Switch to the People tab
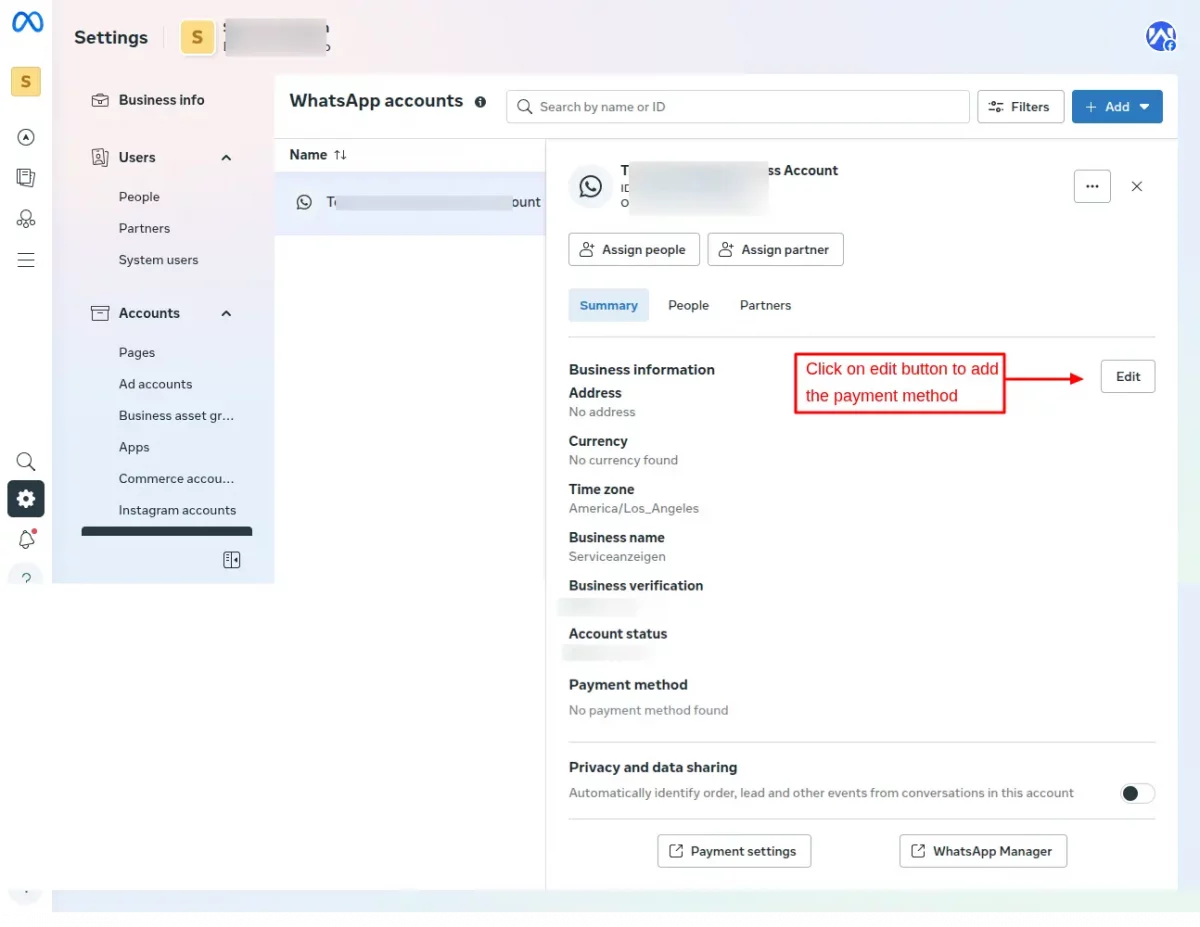This screenshot has height=927, width=1200. point(688,305)
